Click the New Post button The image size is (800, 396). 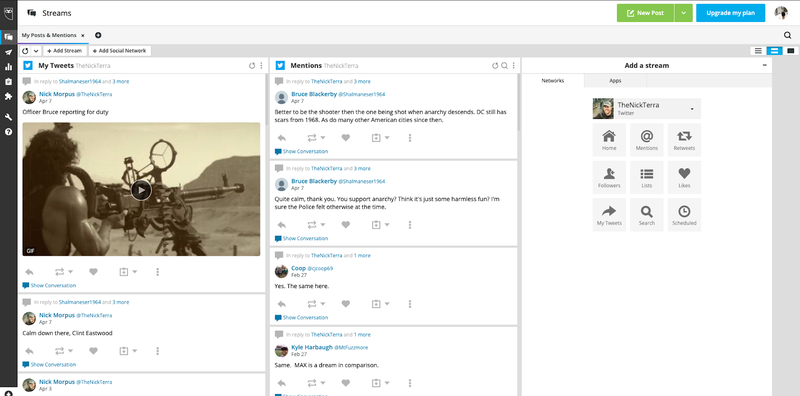[x=645, y=13]
